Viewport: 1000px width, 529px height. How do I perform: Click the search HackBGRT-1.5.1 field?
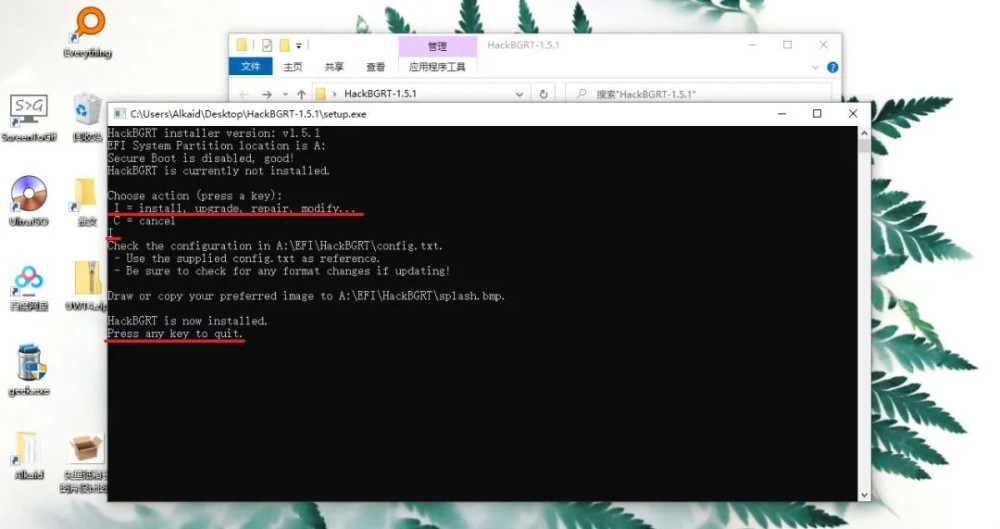699,94
